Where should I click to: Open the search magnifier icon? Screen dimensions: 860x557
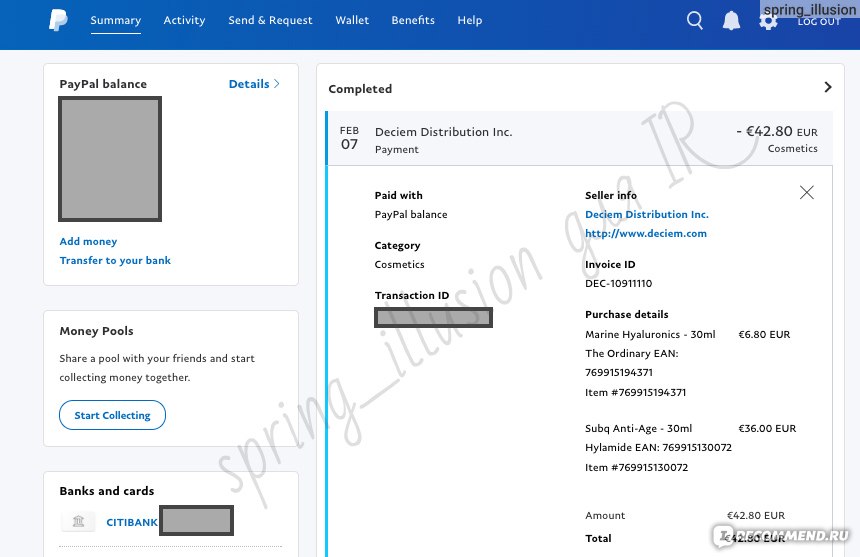tap(694, 20)
